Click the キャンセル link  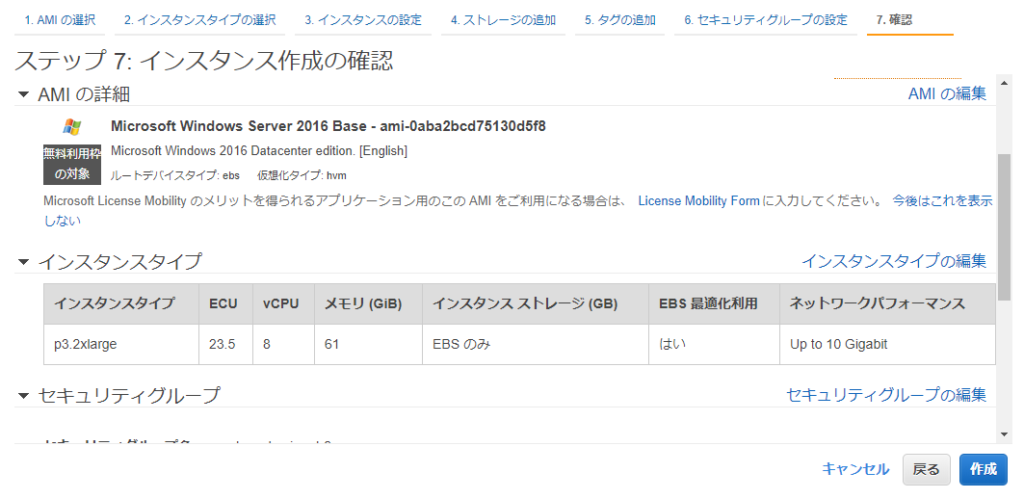pos(855,469)
